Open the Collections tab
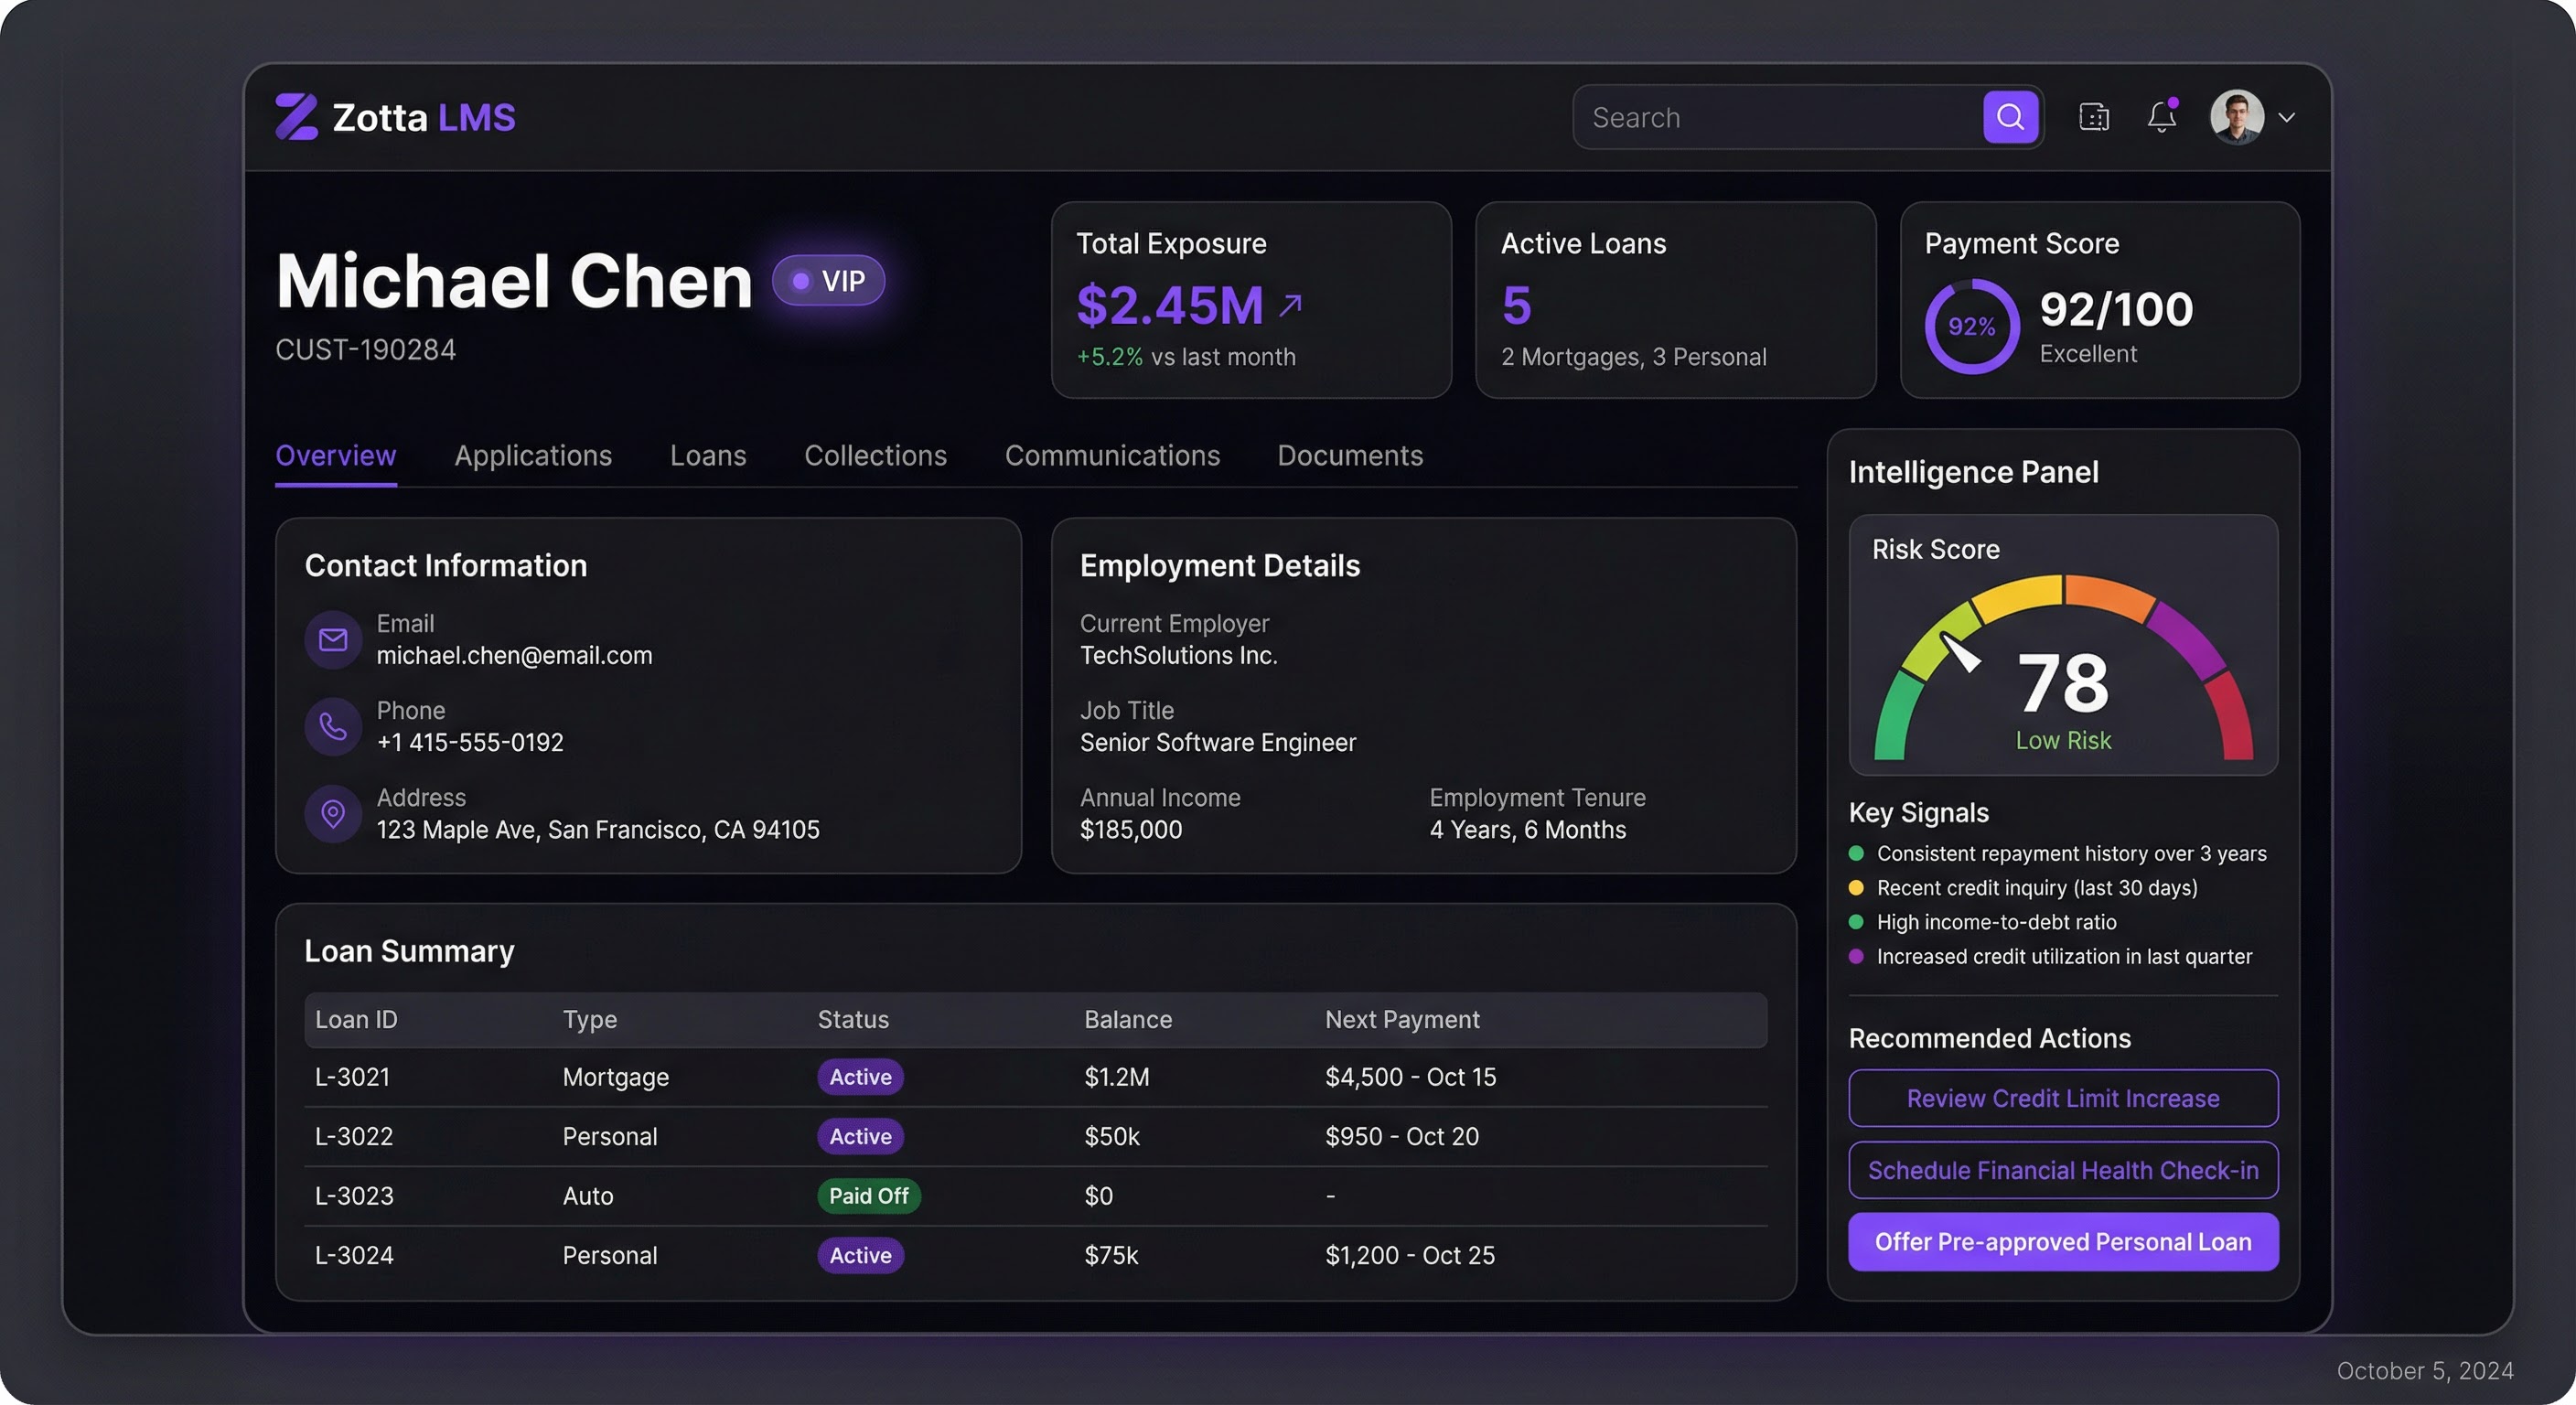The image size is (2576, 1405). 875,456
